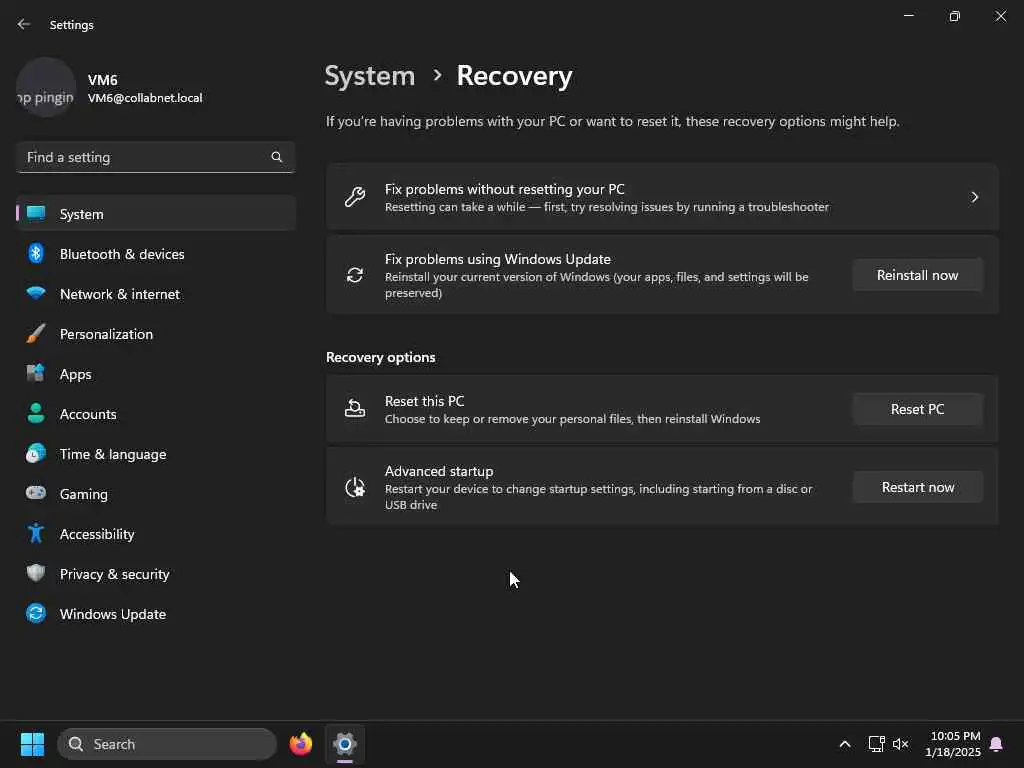Click the Privacy & security shield icon
The image size is (1024, 768).
pos(36,573)
